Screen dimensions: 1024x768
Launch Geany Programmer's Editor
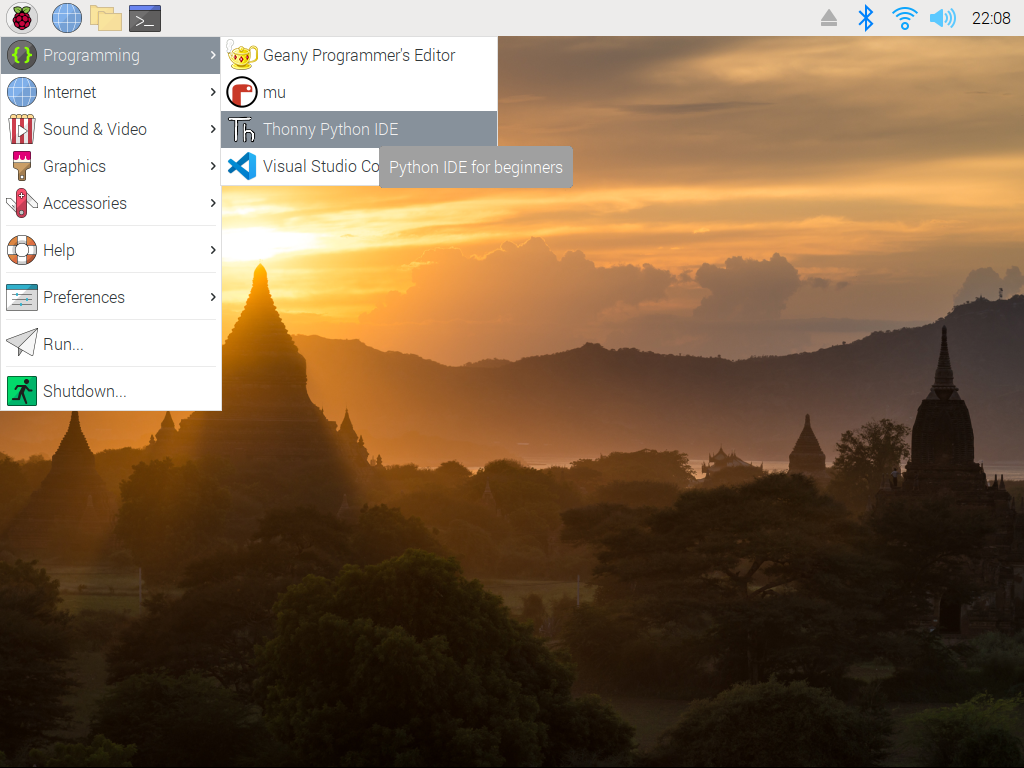click(x=359, y=56)
